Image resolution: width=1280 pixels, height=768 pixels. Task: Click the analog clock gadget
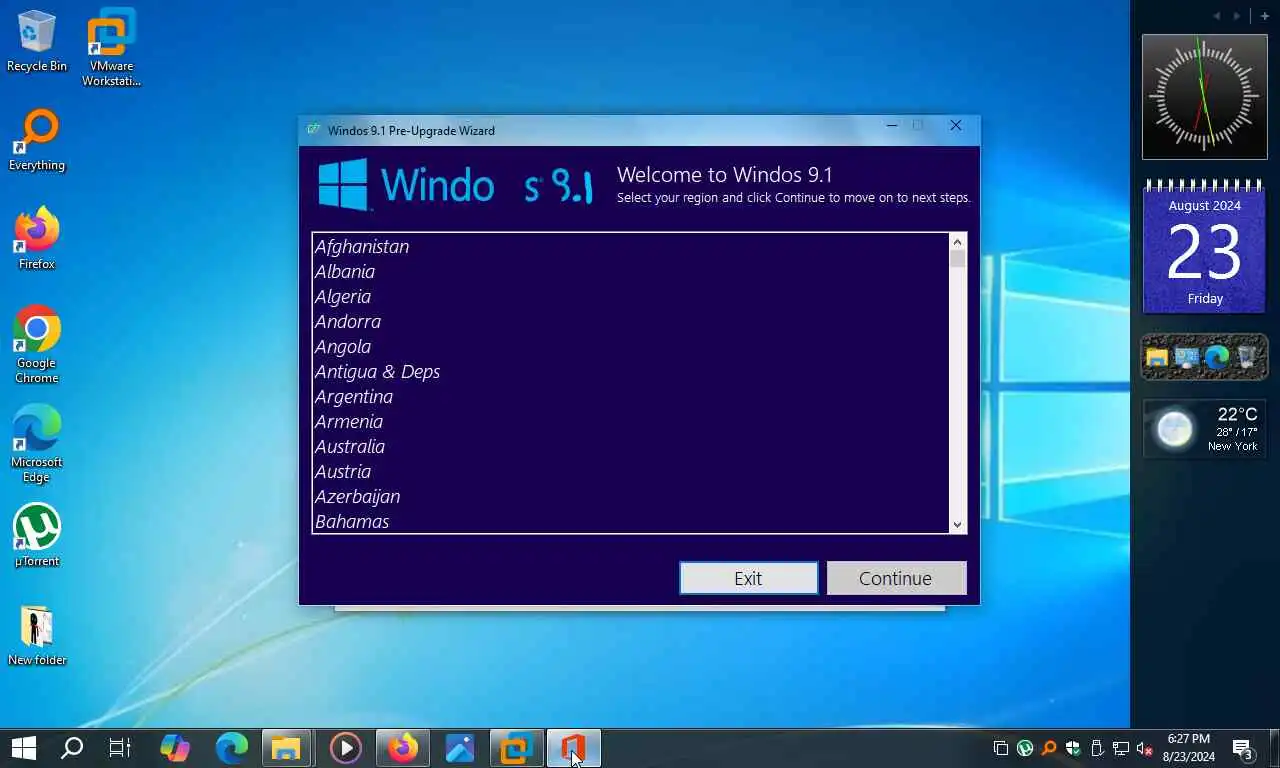pyautogui.click(x=1204, y=97)
